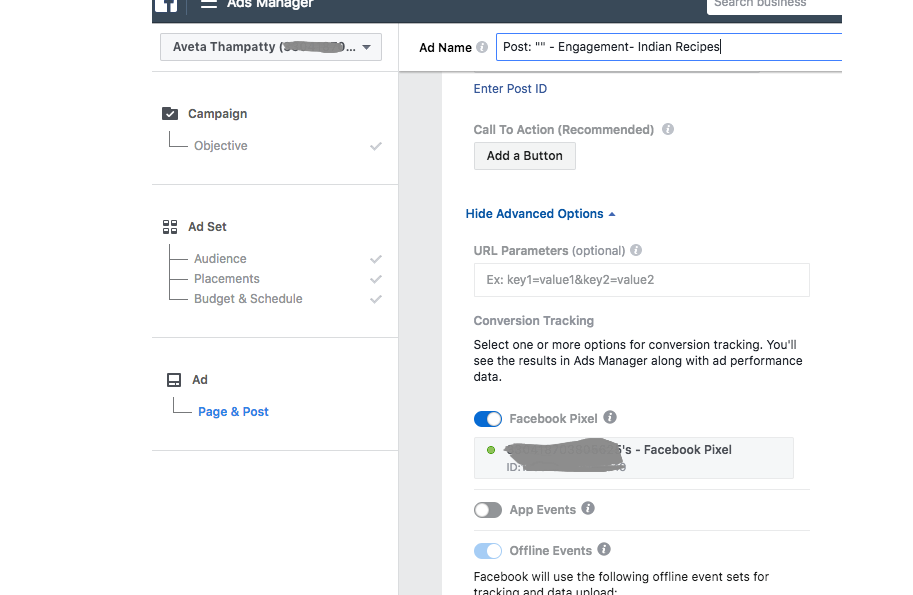Click the Enter Post ID link
This screenshot has width=913, height=595.
coord(510,88)
